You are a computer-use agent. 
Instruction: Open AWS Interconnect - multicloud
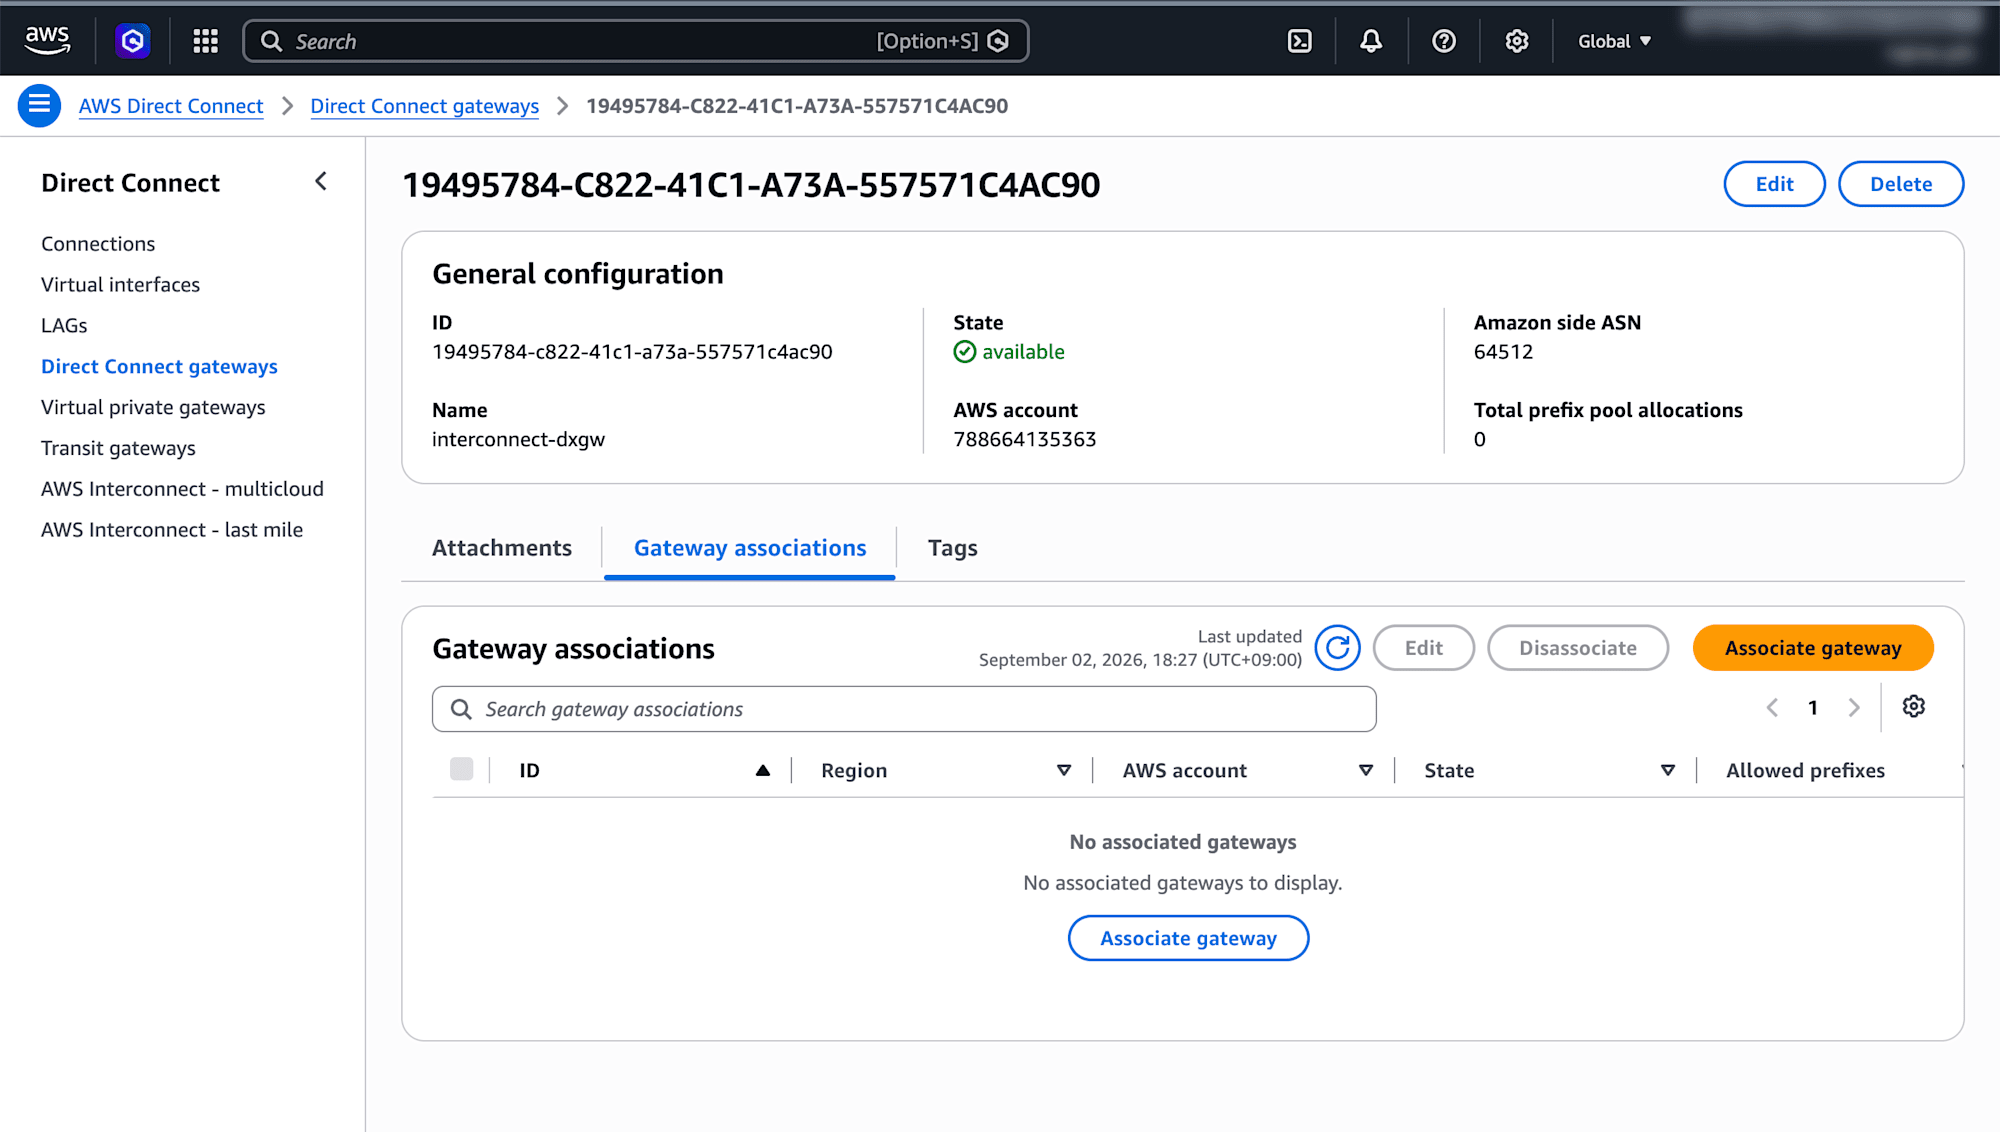182,489
